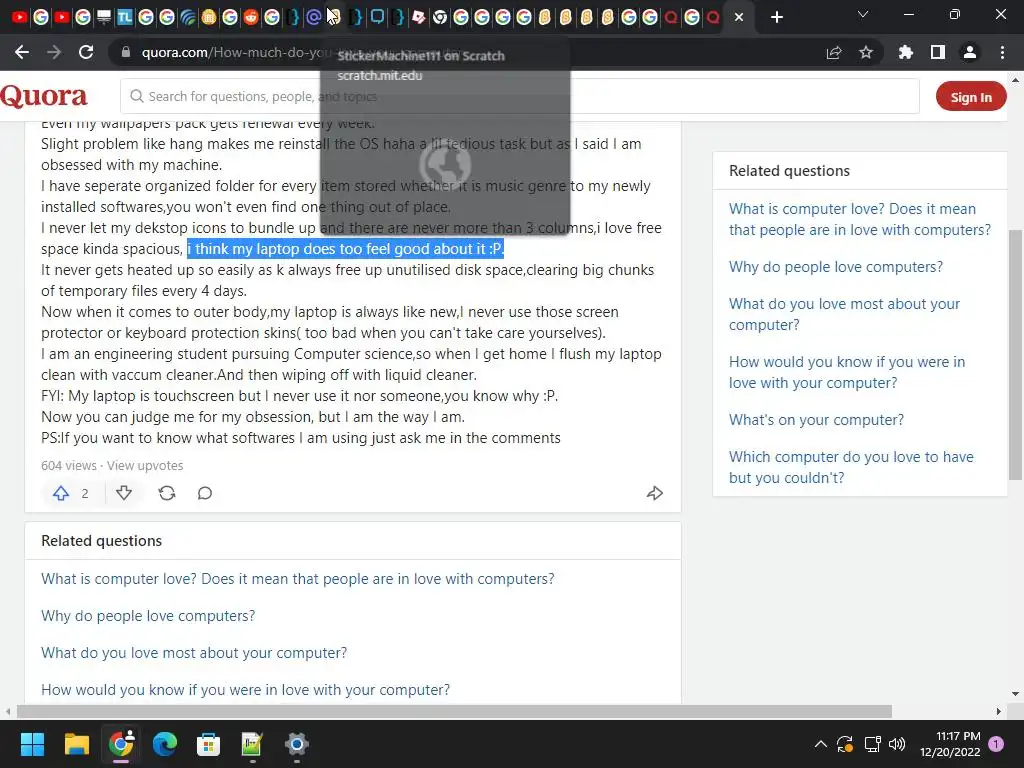Share this page from the address bar
Image resolution: width=1024 pixels, height=768 pixels.
(x=834, y=52)
